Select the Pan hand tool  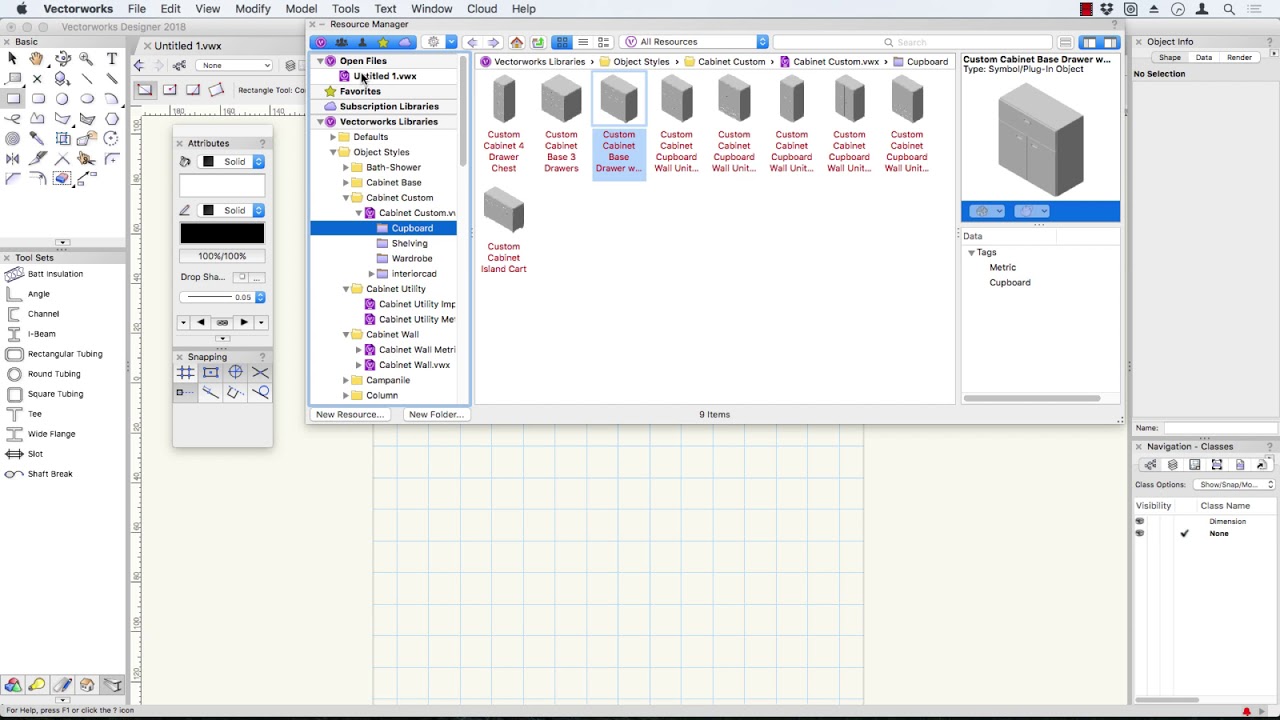coord(37,59)
